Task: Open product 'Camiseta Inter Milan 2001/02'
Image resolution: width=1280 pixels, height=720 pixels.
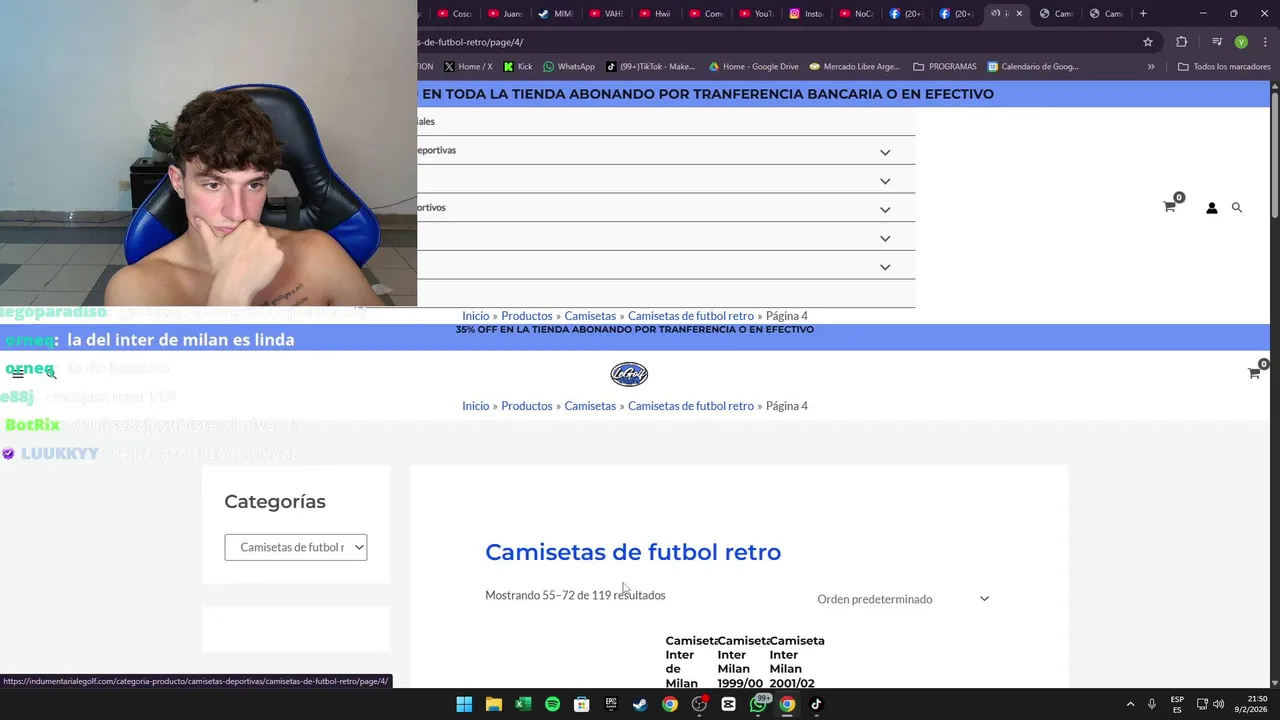Action: click(796, 662)
